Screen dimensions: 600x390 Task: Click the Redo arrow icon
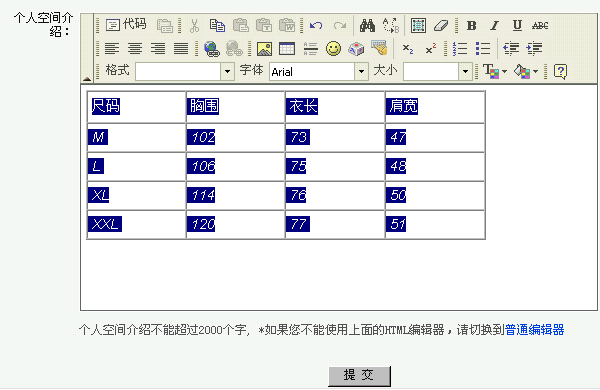[339, 26]
